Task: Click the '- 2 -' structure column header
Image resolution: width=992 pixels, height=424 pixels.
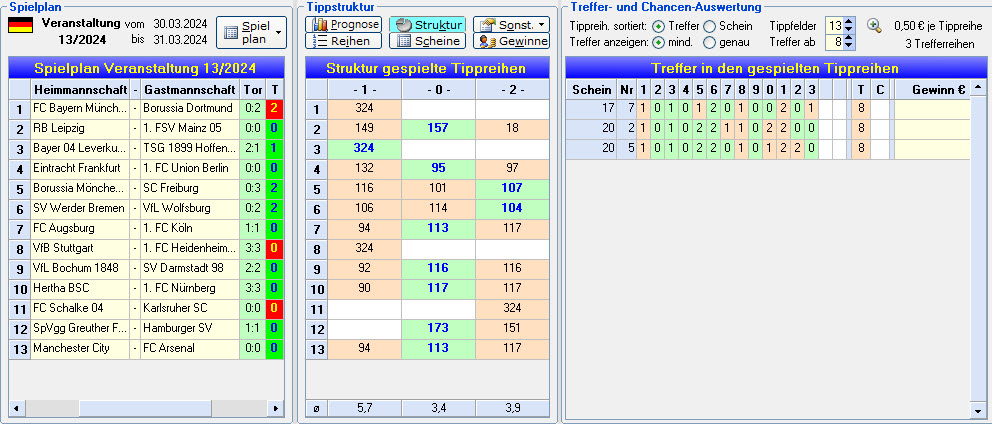Action: click(512, 89)
